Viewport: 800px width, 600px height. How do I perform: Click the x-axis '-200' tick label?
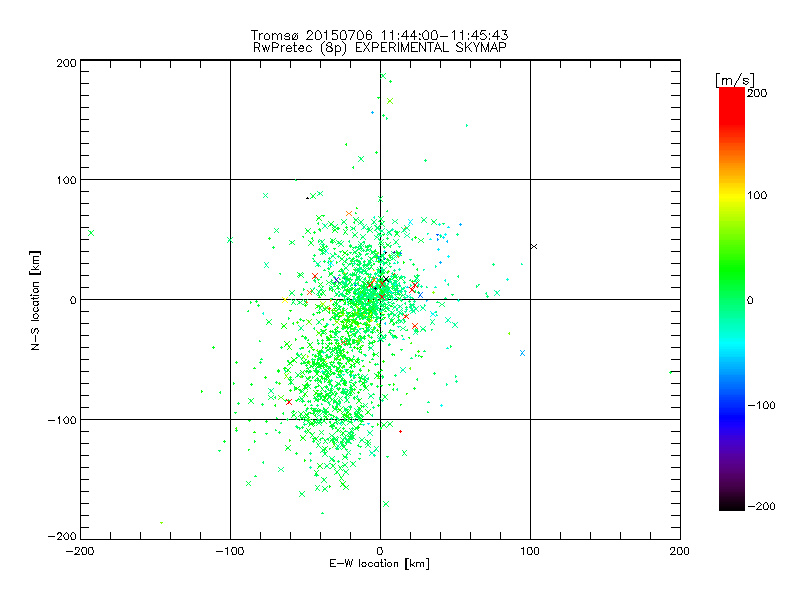click(x=80, y=551)
